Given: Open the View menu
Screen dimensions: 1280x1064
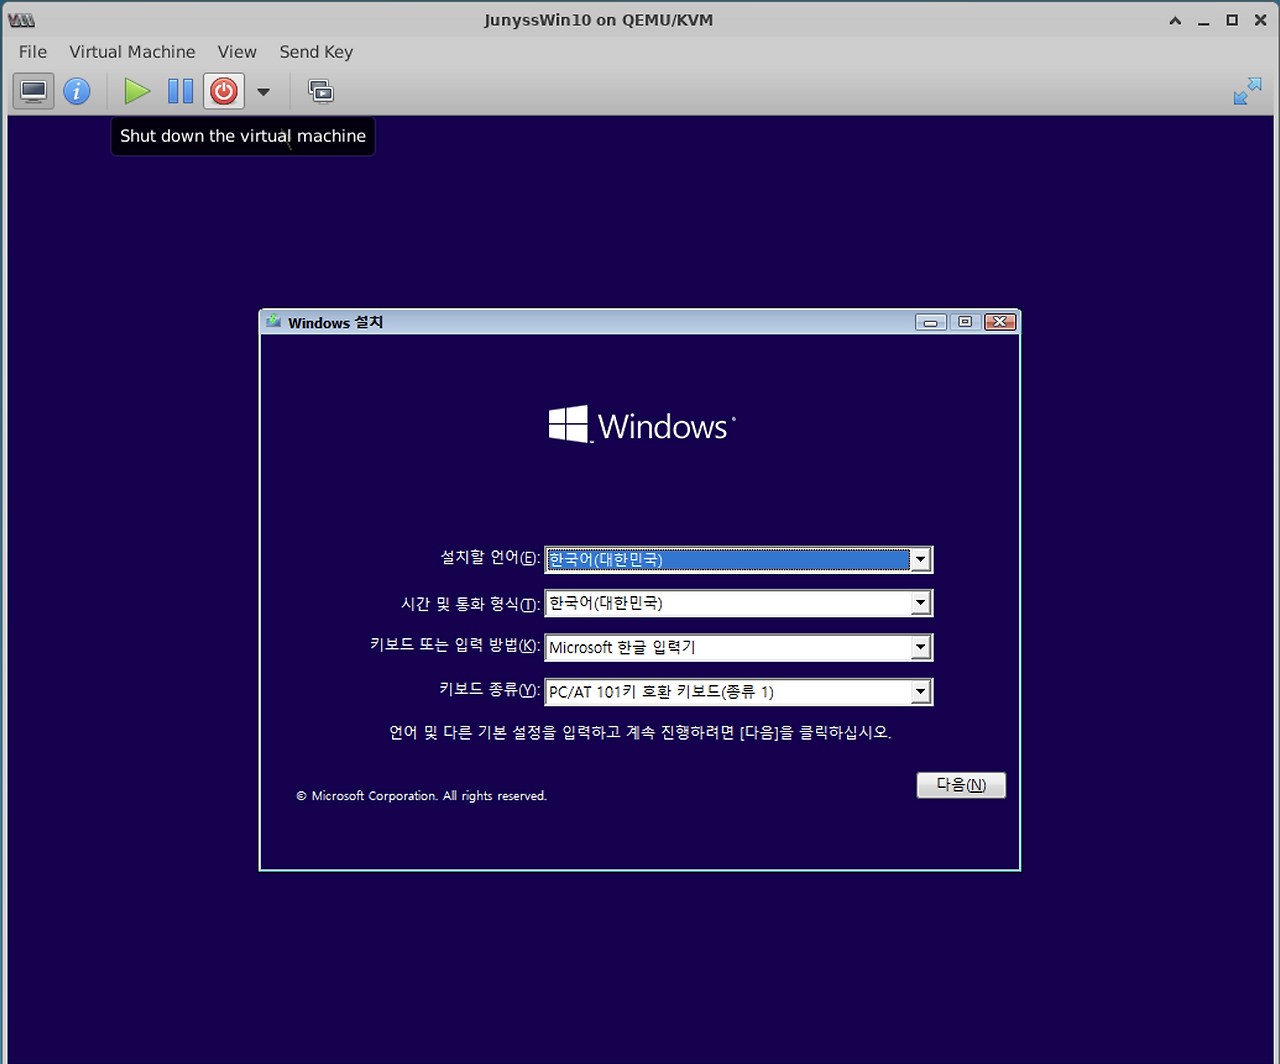Looking at the screenshot, I should coord(237,51).
